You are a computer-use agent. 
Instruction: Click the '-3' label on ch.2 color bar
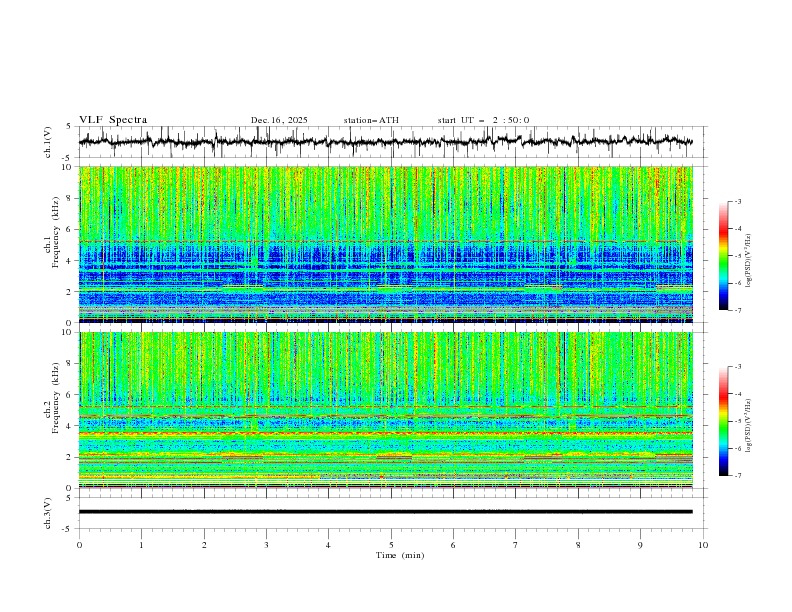pos(737,367)
